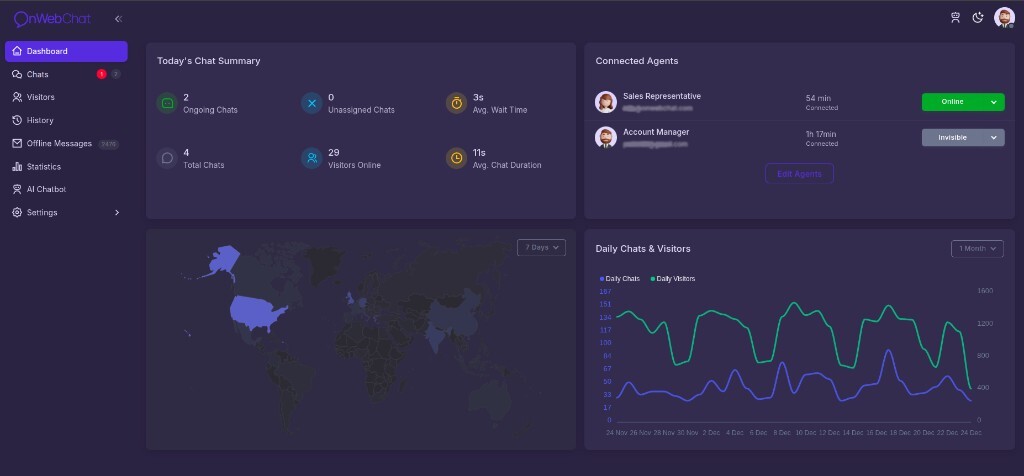Click the Unassigned Chats X icon
Screen dimensions: 1024x476
tap(312, 103)
